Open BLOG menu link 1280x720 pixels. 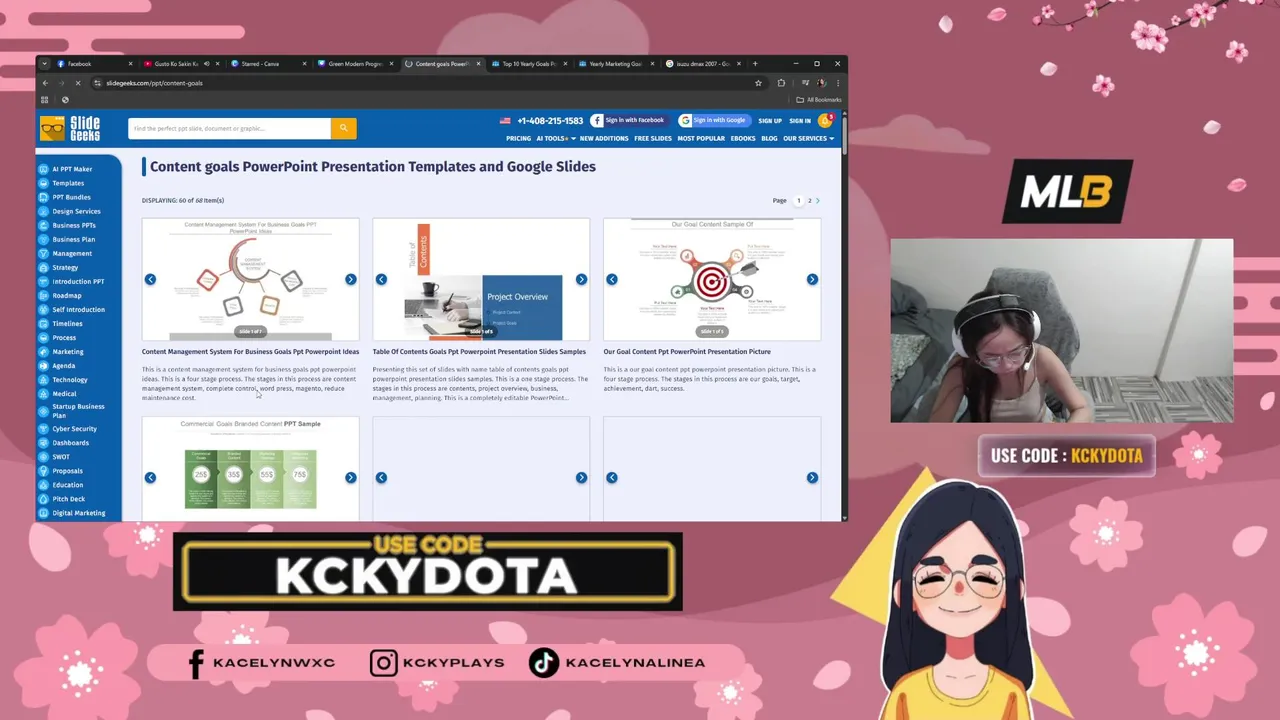[769, 139]
